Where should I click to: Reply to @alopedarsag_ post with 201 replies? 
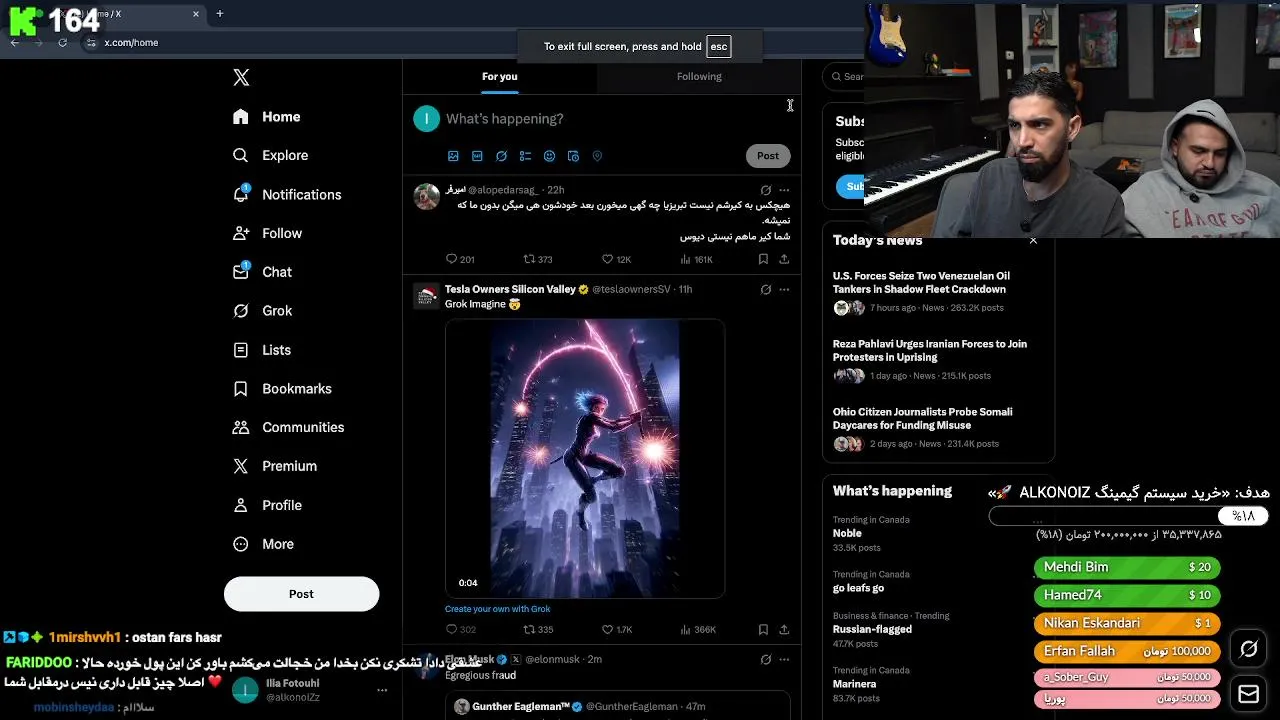460,259
